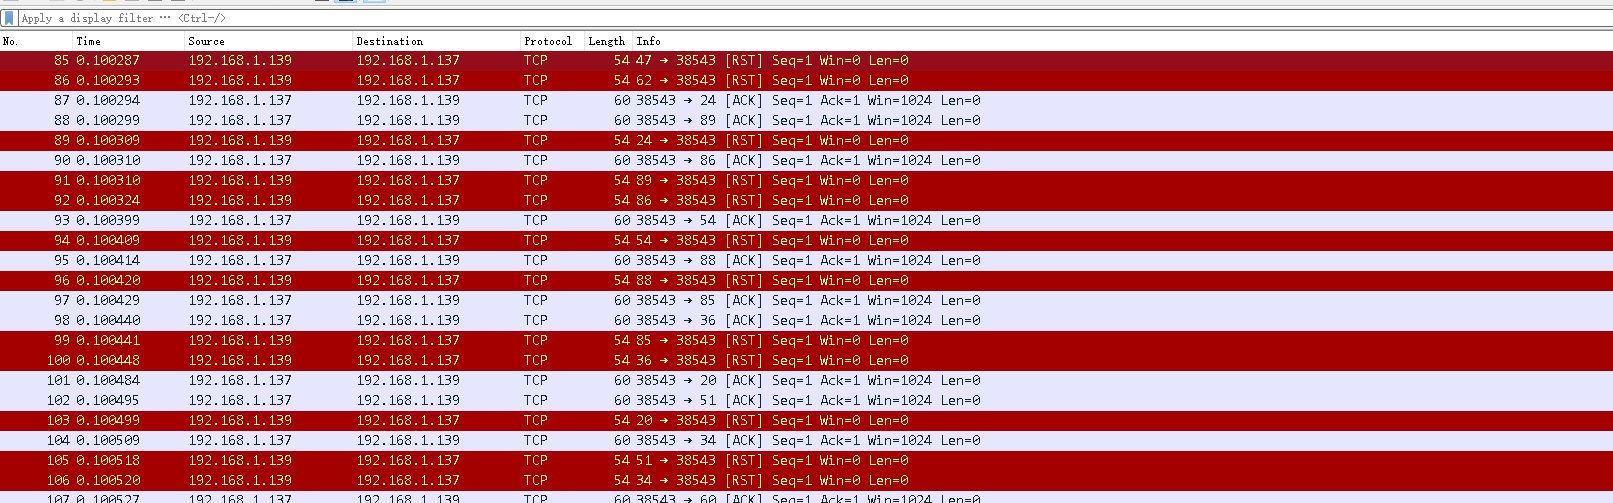The image size is (1613, 503).
Task: Select packet 101 ACK to port 20
Action: tap(806, 381)
